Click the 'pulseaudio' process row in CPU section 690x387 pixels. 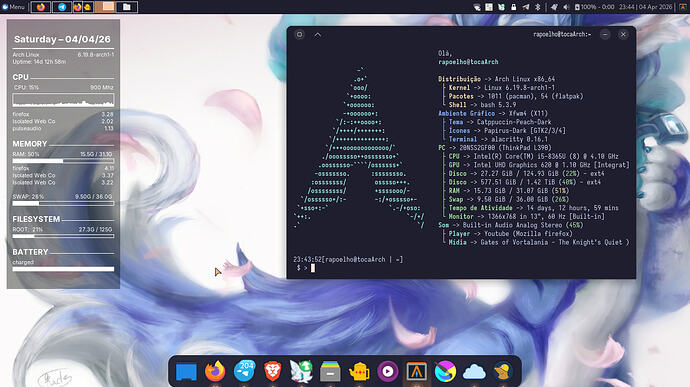tap(63, 129)
